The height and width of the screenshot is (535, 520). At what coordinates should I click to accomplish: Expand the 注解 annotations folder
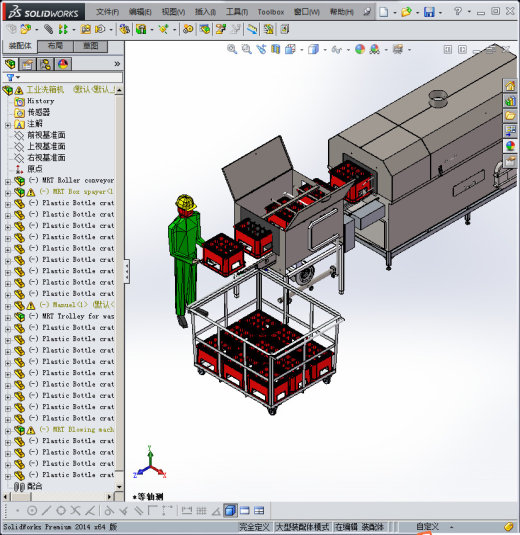pyautogui.click(x=8, y=126)
